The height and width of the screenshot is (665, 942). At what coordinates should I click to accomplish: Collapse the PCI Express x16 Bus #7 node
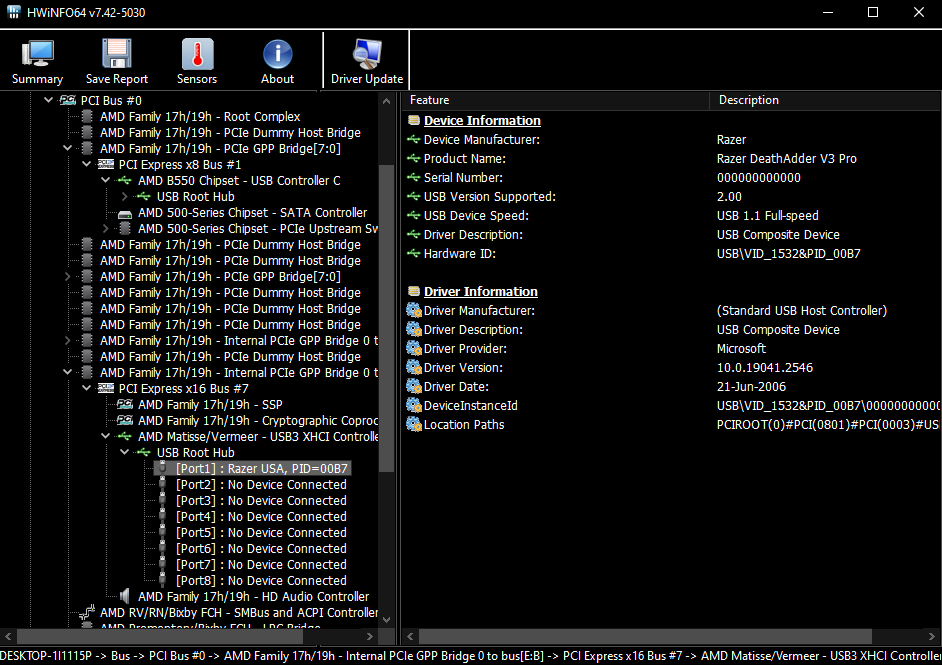(x=86, y=389)
